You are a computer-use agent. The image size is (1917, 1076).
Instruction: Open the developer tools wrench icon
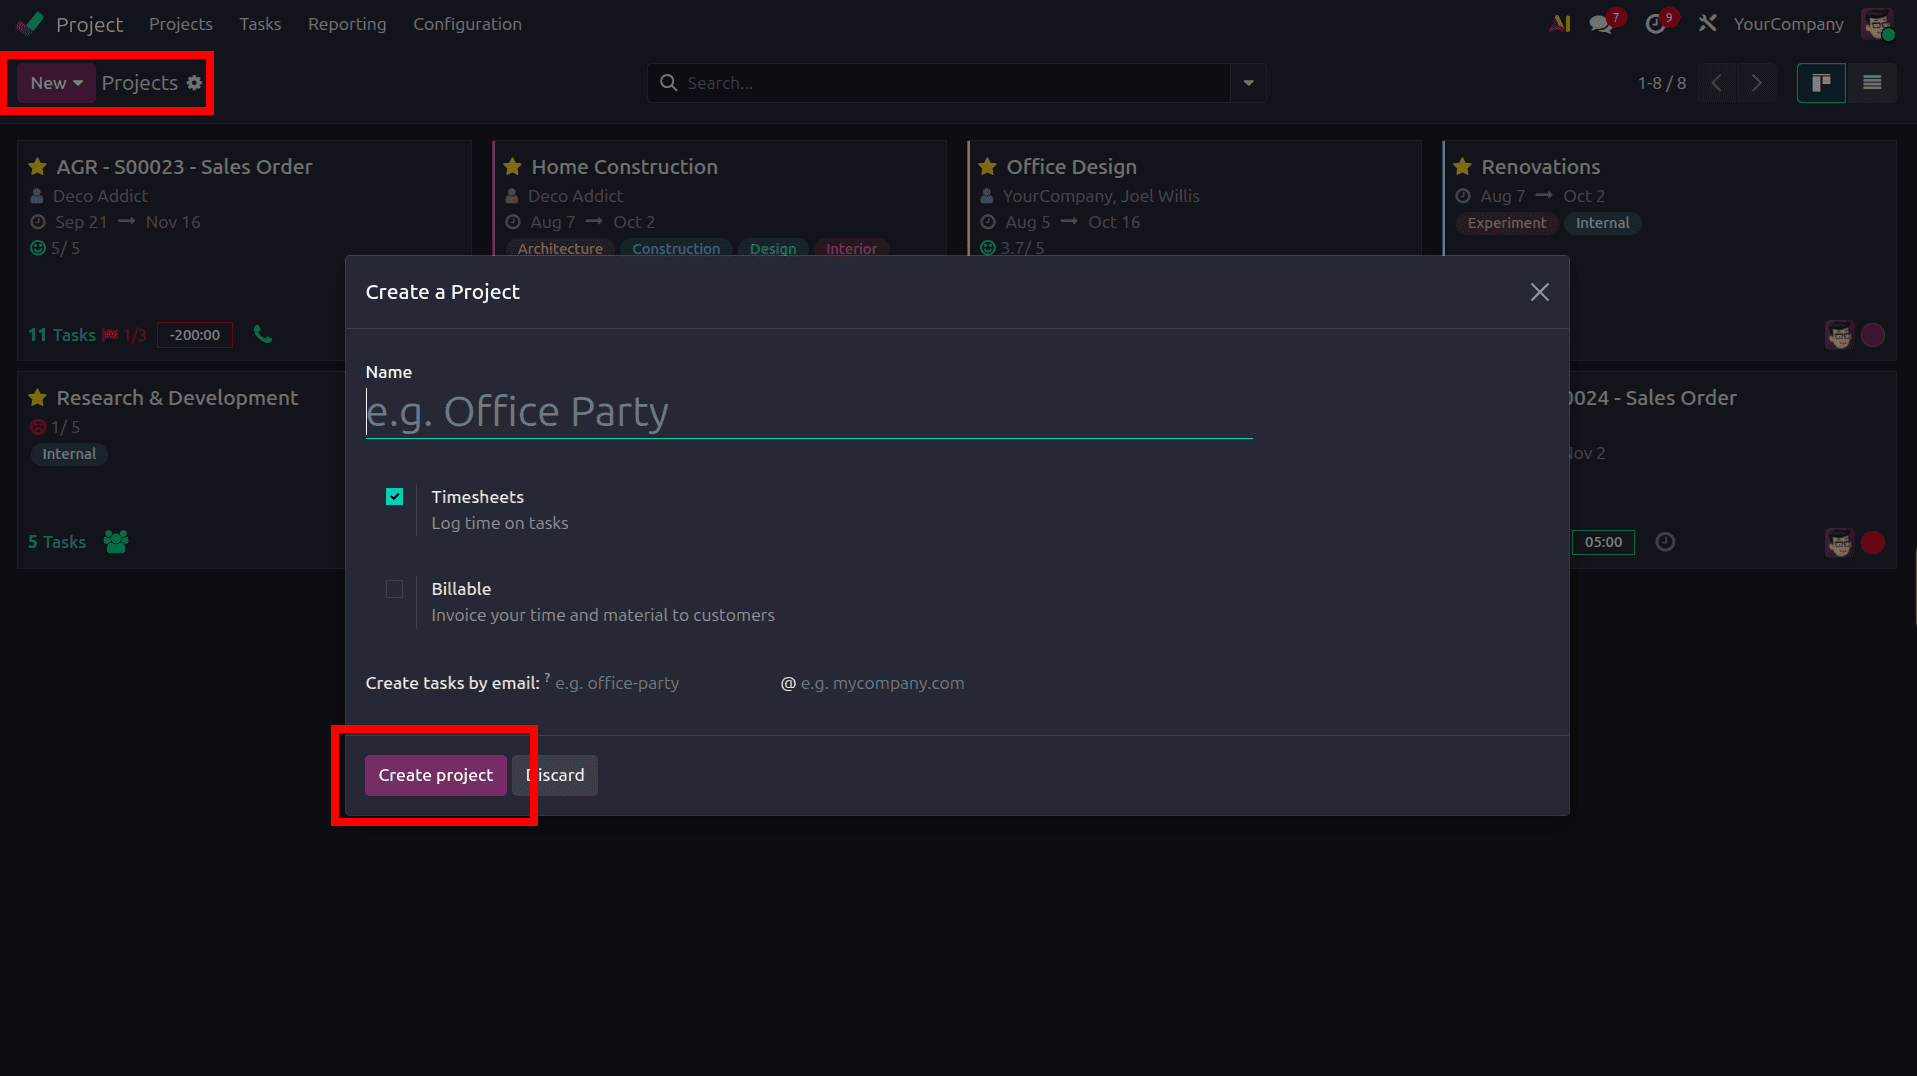pos(1707,23)
